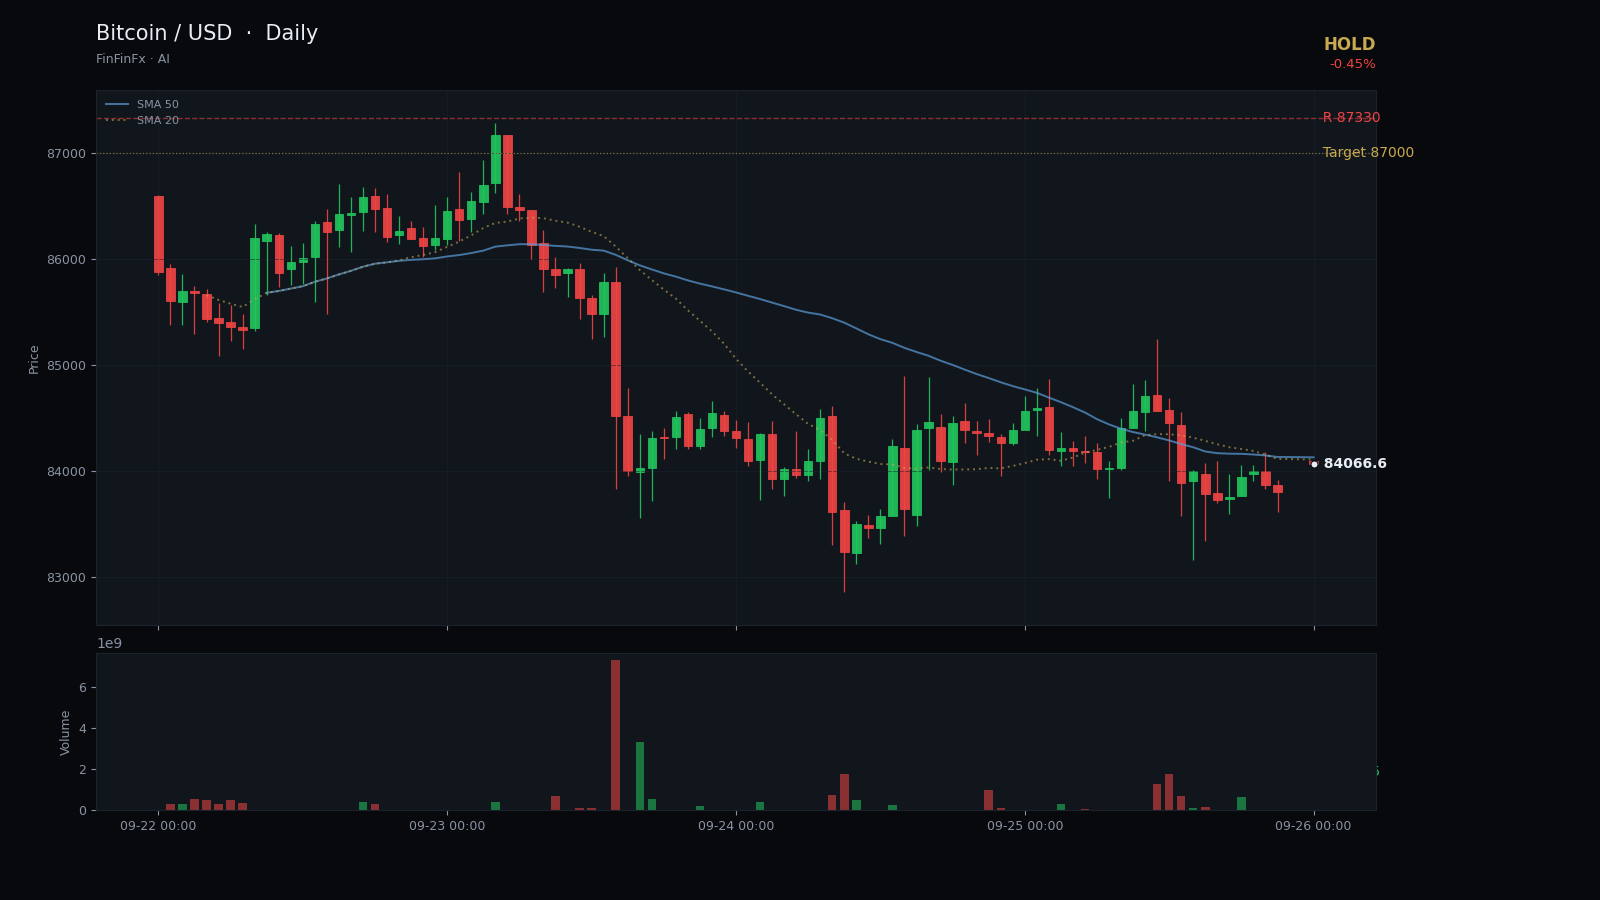Click the large red candle dropping to 84500

tap(616, 349)
